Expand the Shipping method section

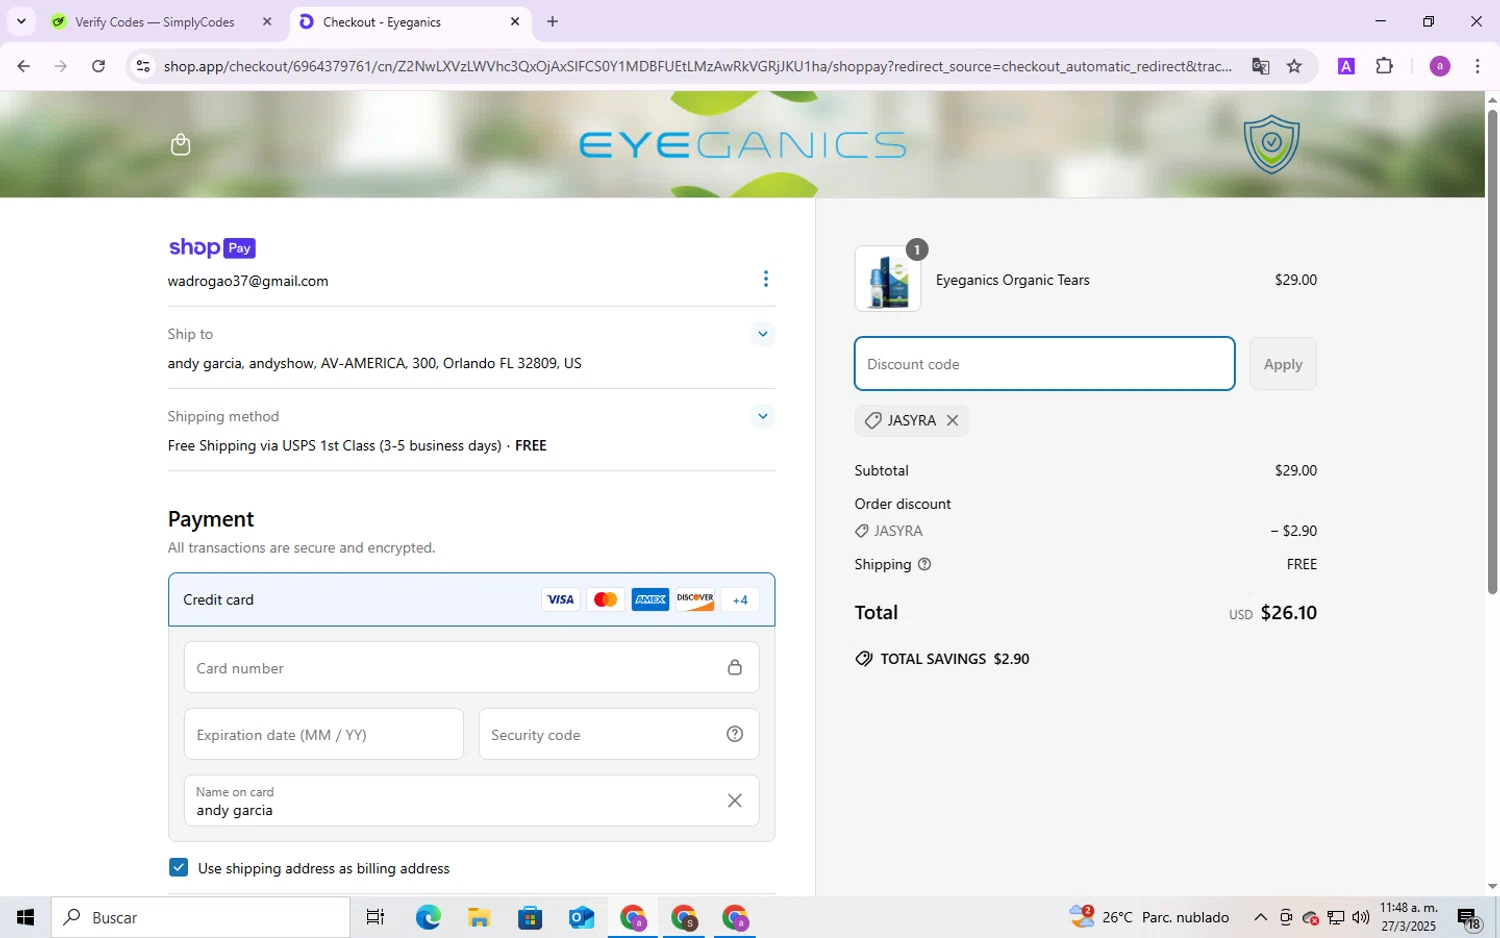(x=763, y=416)
